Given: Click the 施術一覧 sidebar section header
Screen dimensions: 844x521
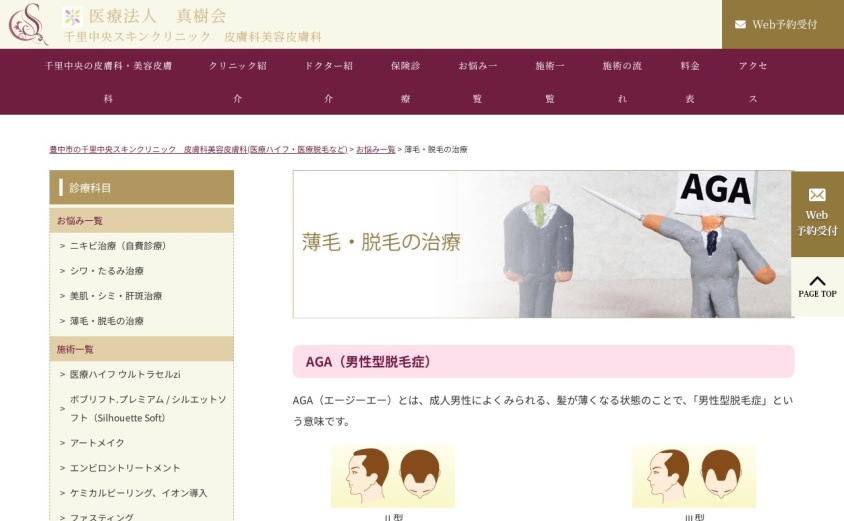Looking at the screenshot, I should point(142,349).
